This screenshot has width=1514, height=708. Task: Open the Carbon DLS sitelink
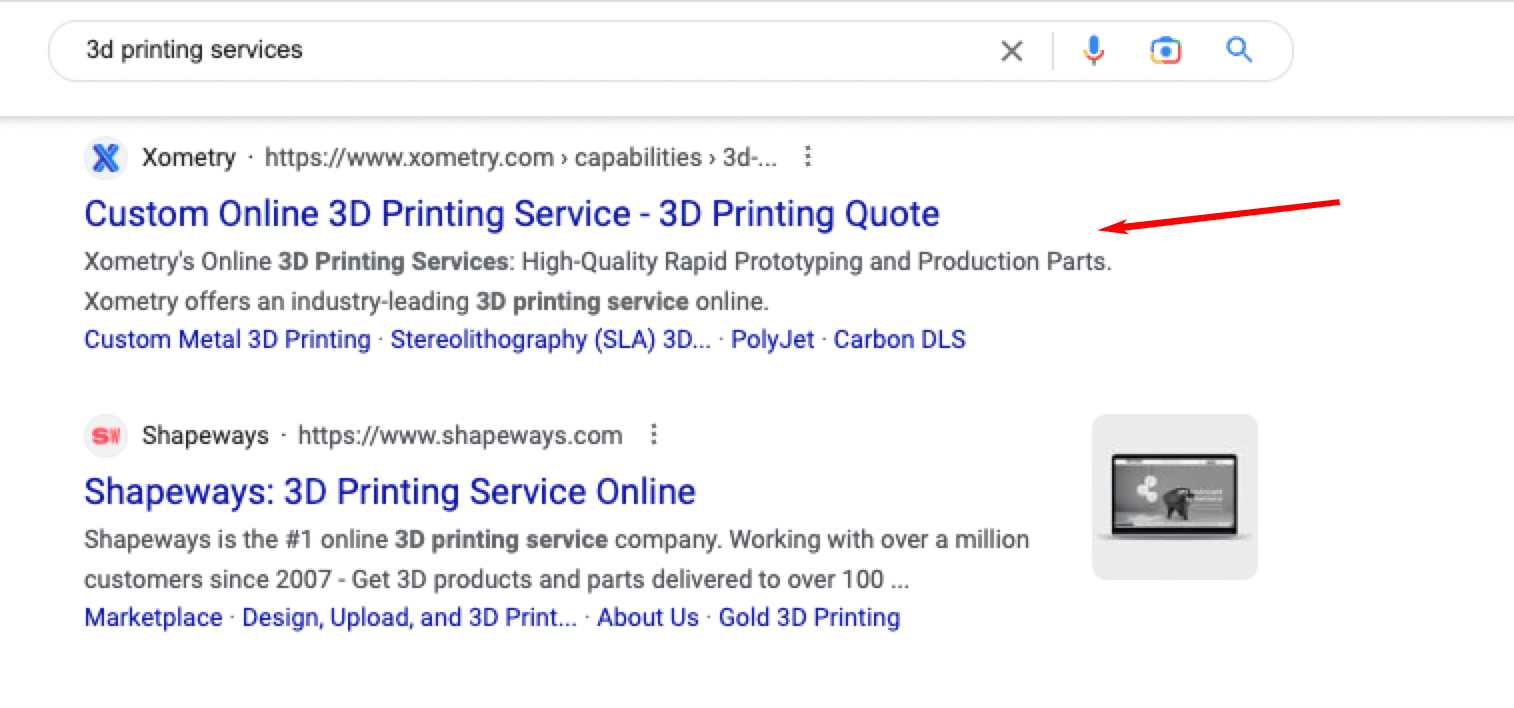point(900,340)
